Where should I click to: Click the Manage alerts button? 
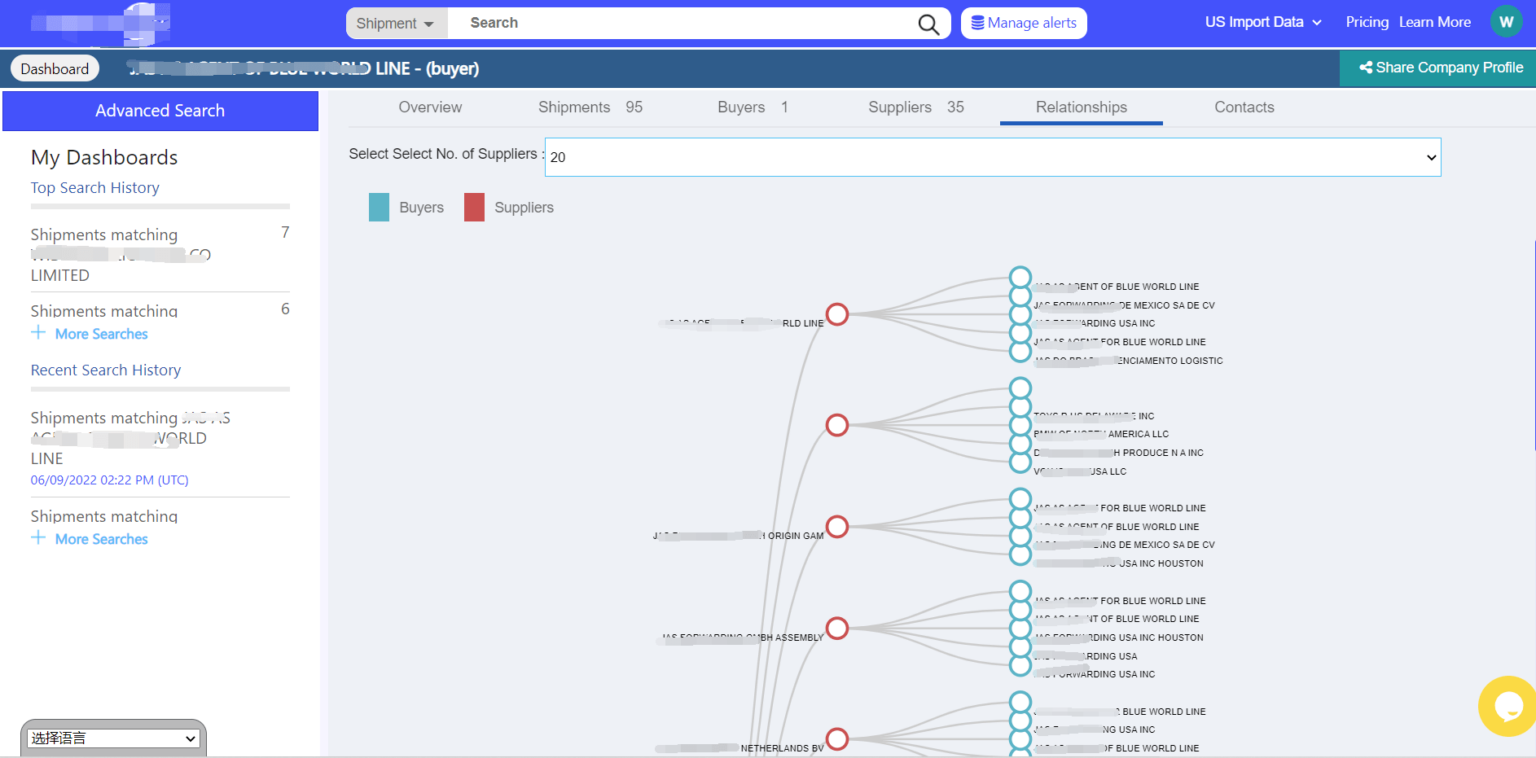tap(1023, 23)
